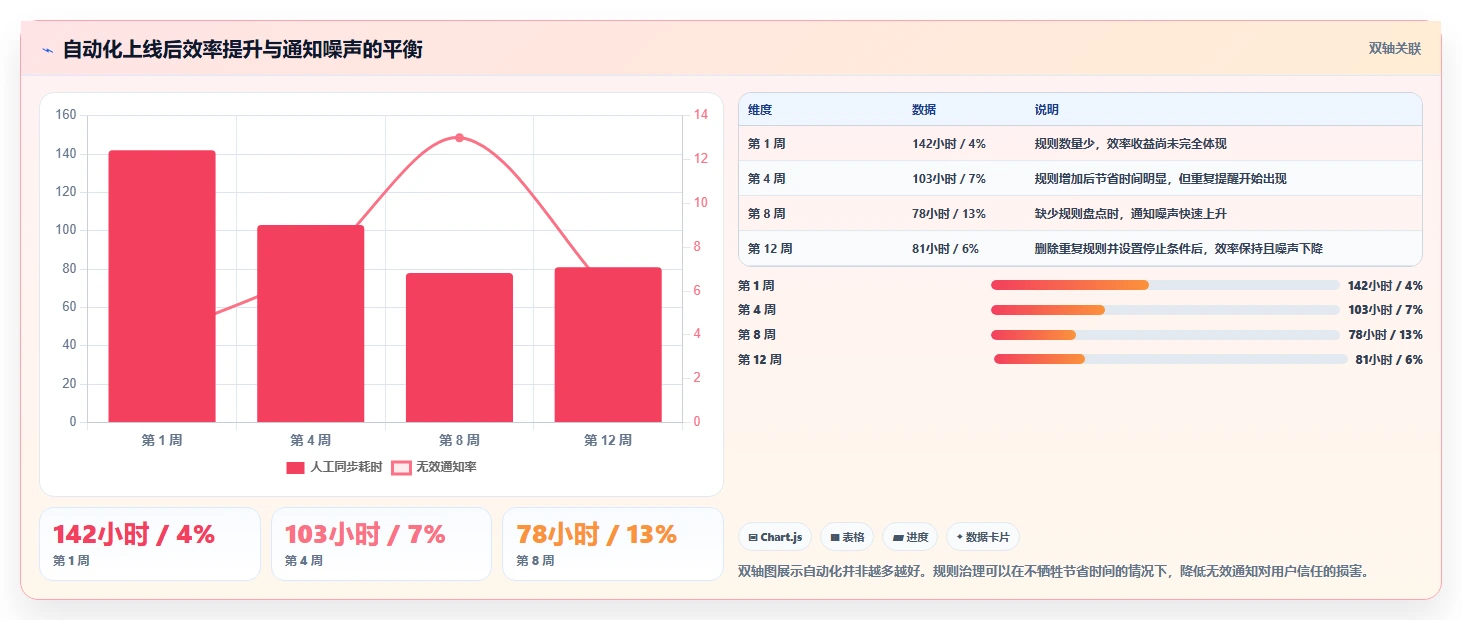Click the 第 1 周 progress bar

coord(1165,285)
